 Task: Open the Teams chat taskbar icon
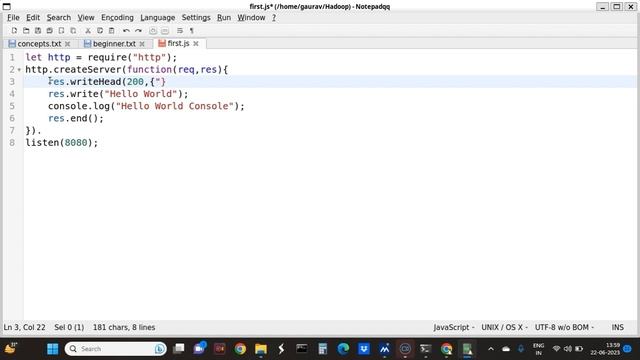[200, 349]
